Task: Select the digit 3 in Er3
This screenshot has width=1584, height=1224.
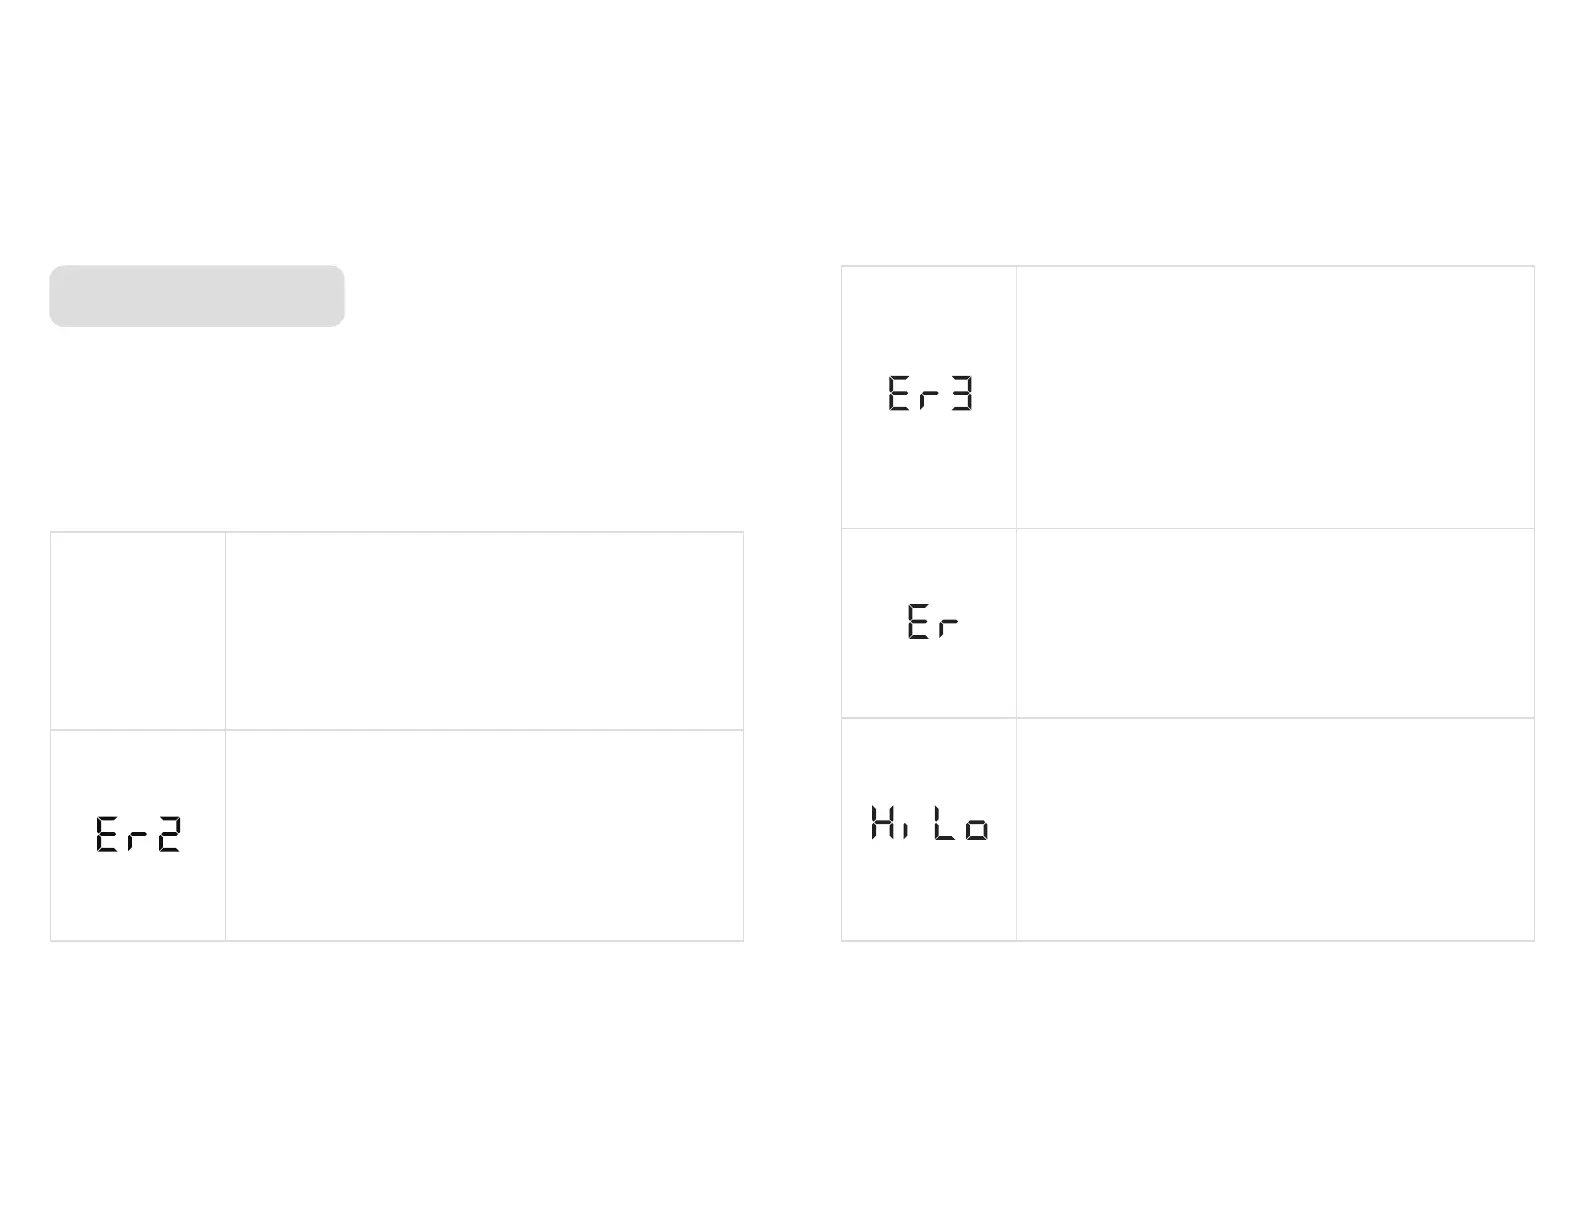Action: pyautogui.click(x=961, y=393)
